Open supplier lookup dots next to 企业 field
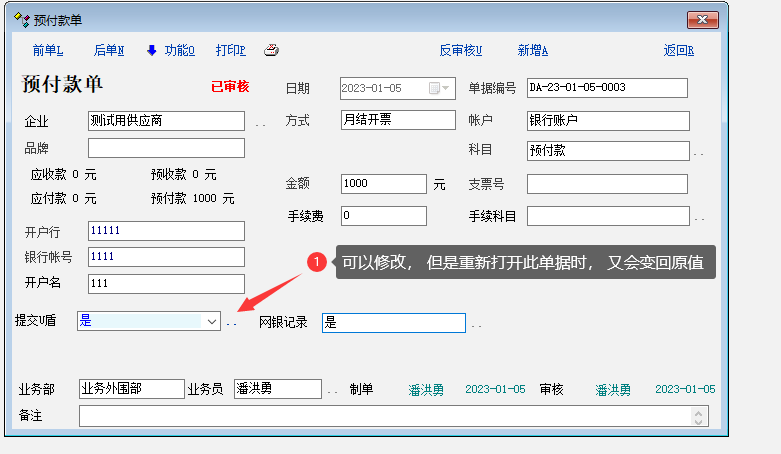 point(260,124)
